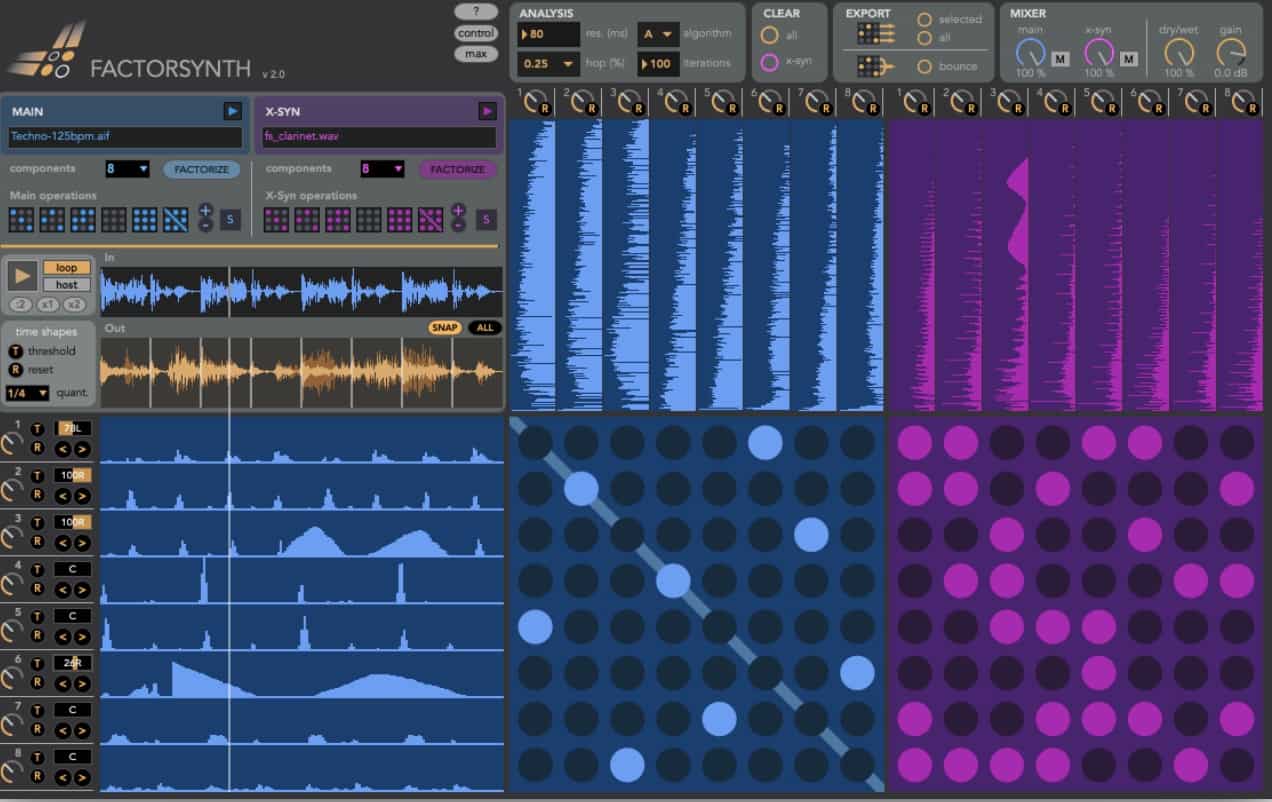This screenshot has width=1272, height=802.
Task: Click the minus icon in X-Syn operations
Action: 458,225
